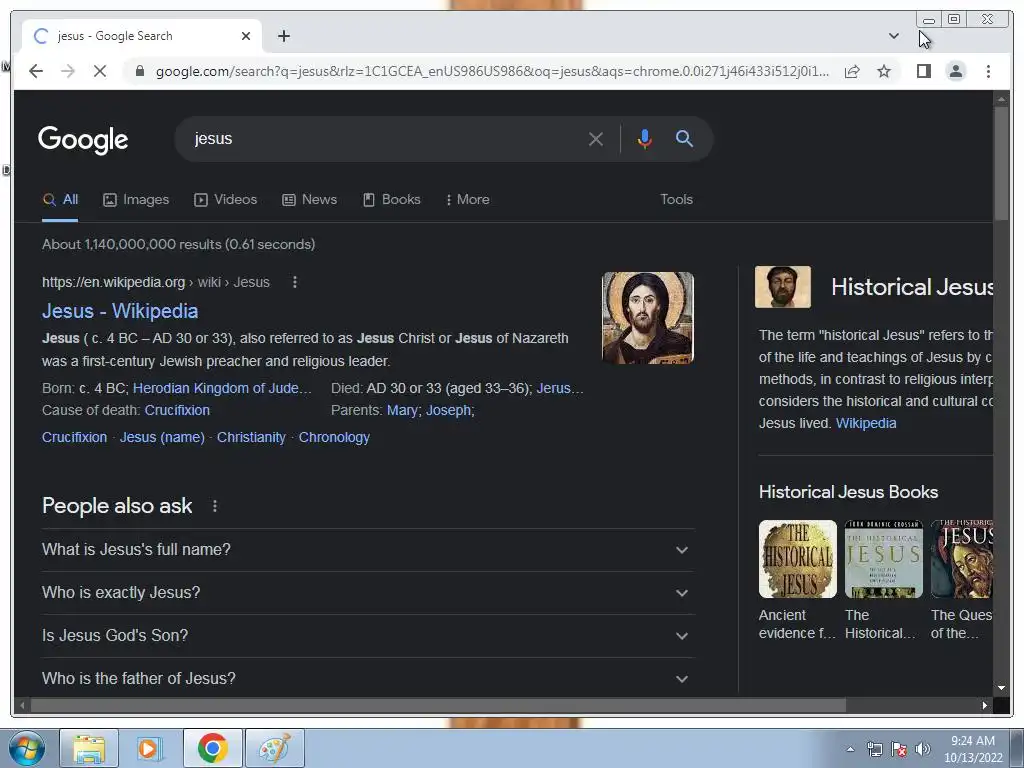Screen dimensions: 1024x768
Task: Show hidden system tray icons
Action: point(850,750)
